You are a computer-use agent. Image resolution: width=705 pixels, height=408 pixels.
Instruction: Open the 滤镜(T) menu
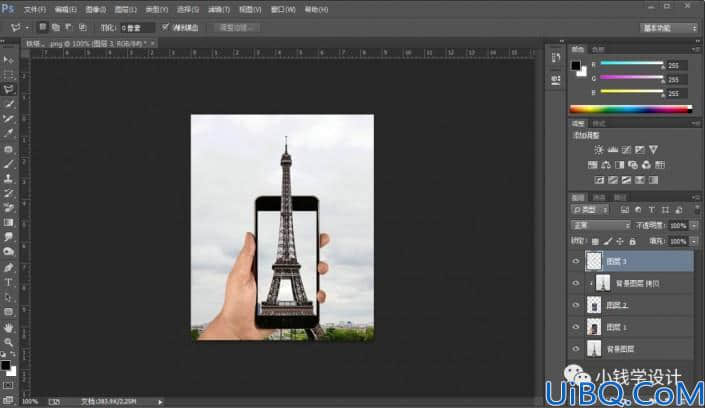pos(219,9)
